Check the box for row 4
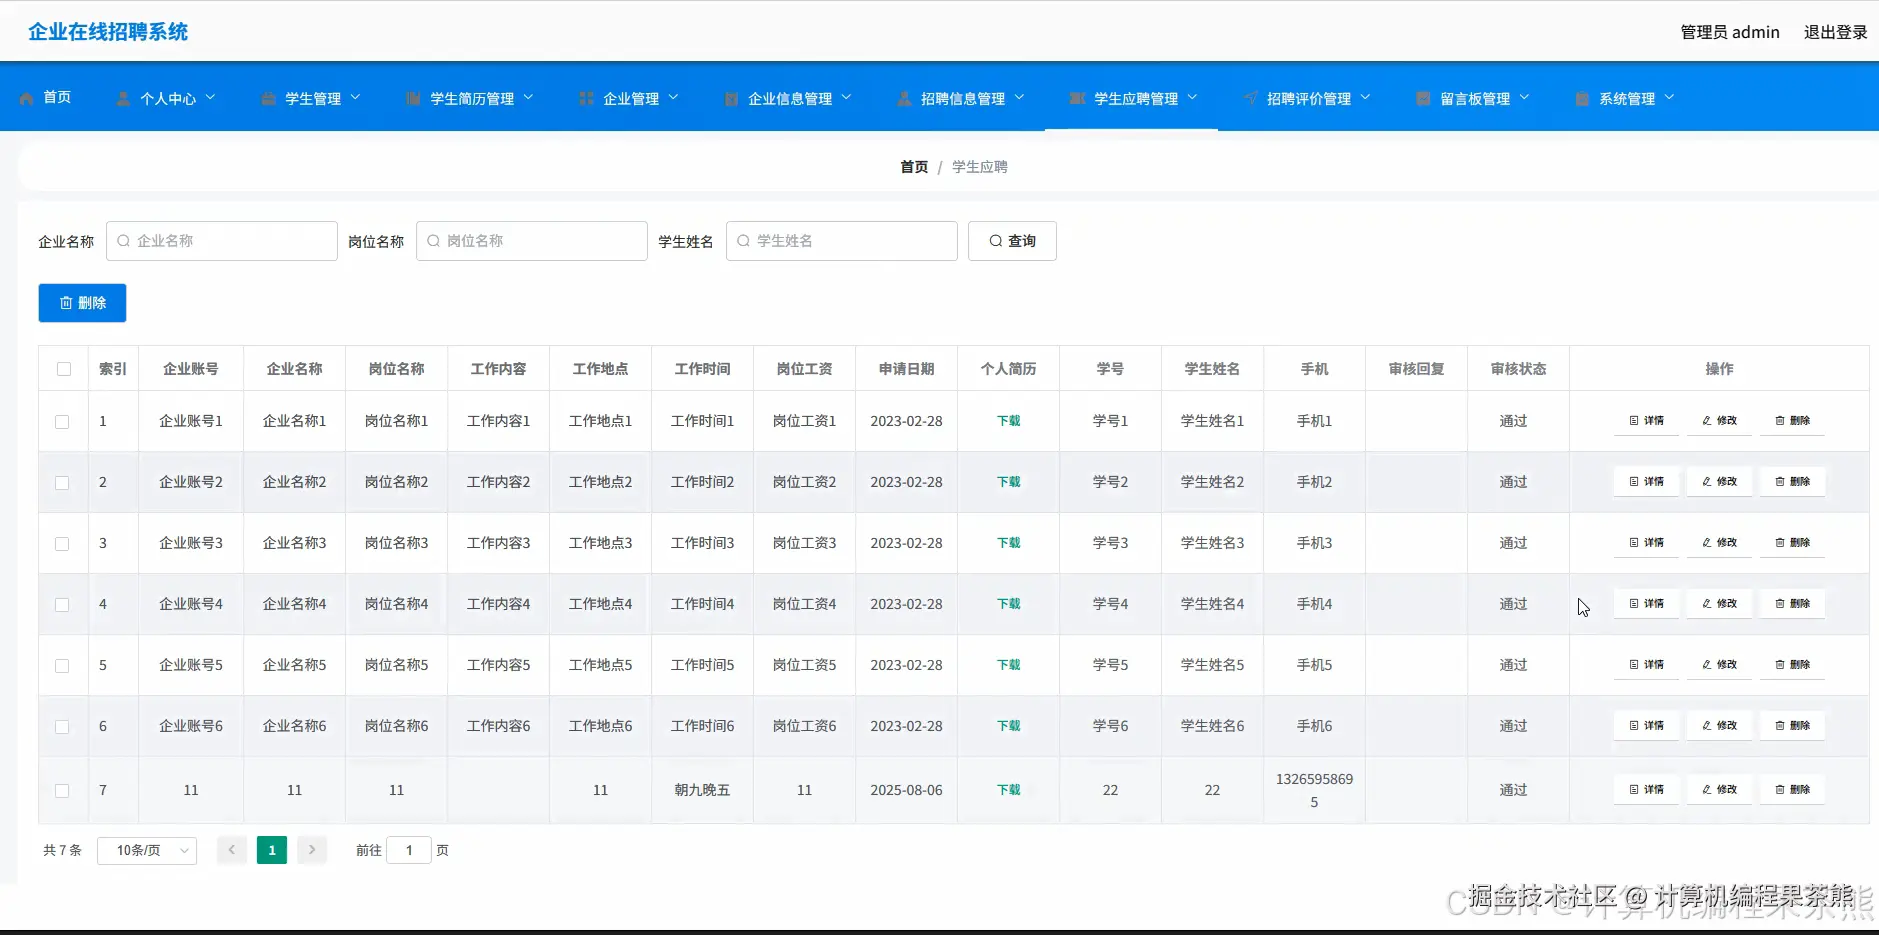The width and height of the screenshot is (1879, 935). point(62,605)
